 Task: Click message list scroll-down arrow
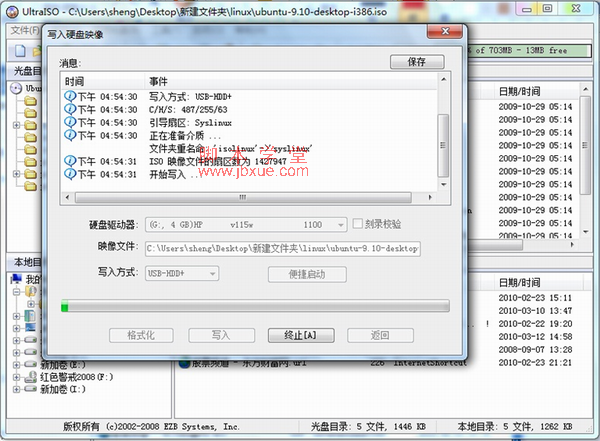pos(443,185)
